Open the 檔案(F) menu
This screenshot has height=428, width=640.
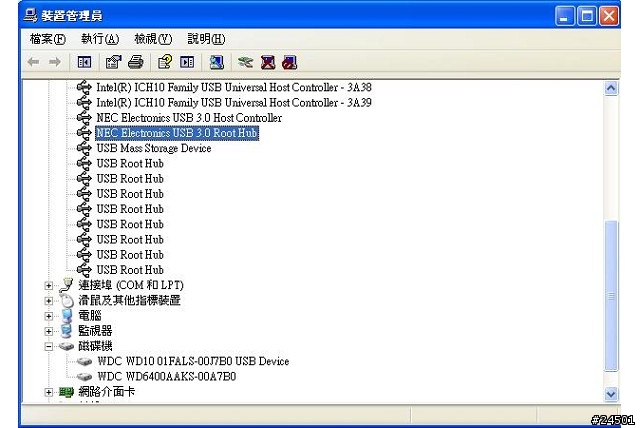pos(47,39)
